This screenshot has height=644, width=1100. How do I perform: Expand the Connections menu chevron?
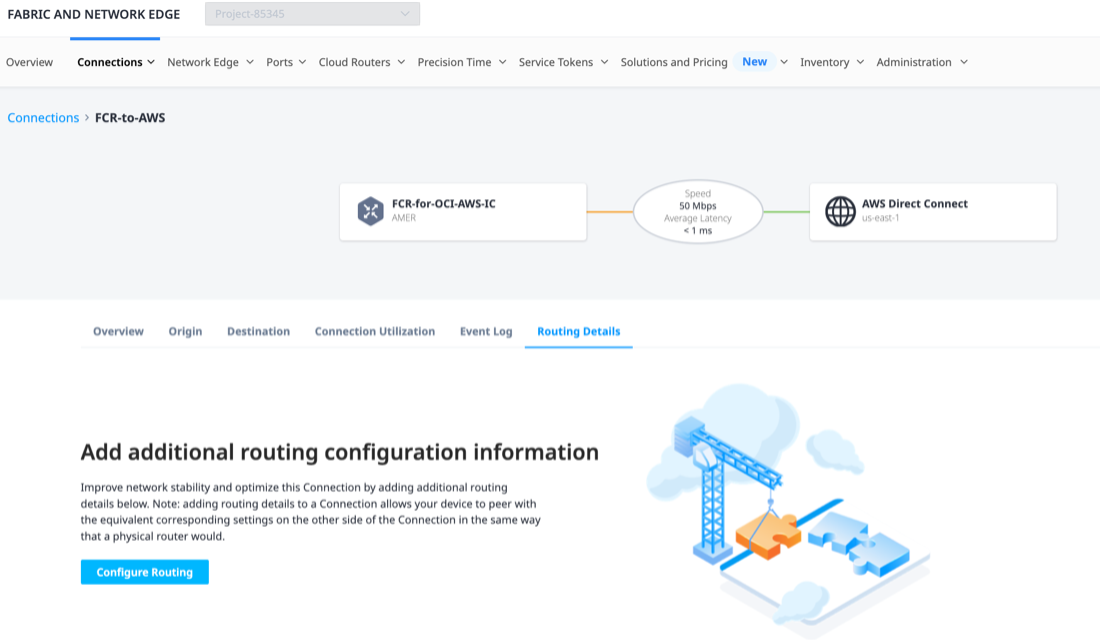click(x=151, y=62)
